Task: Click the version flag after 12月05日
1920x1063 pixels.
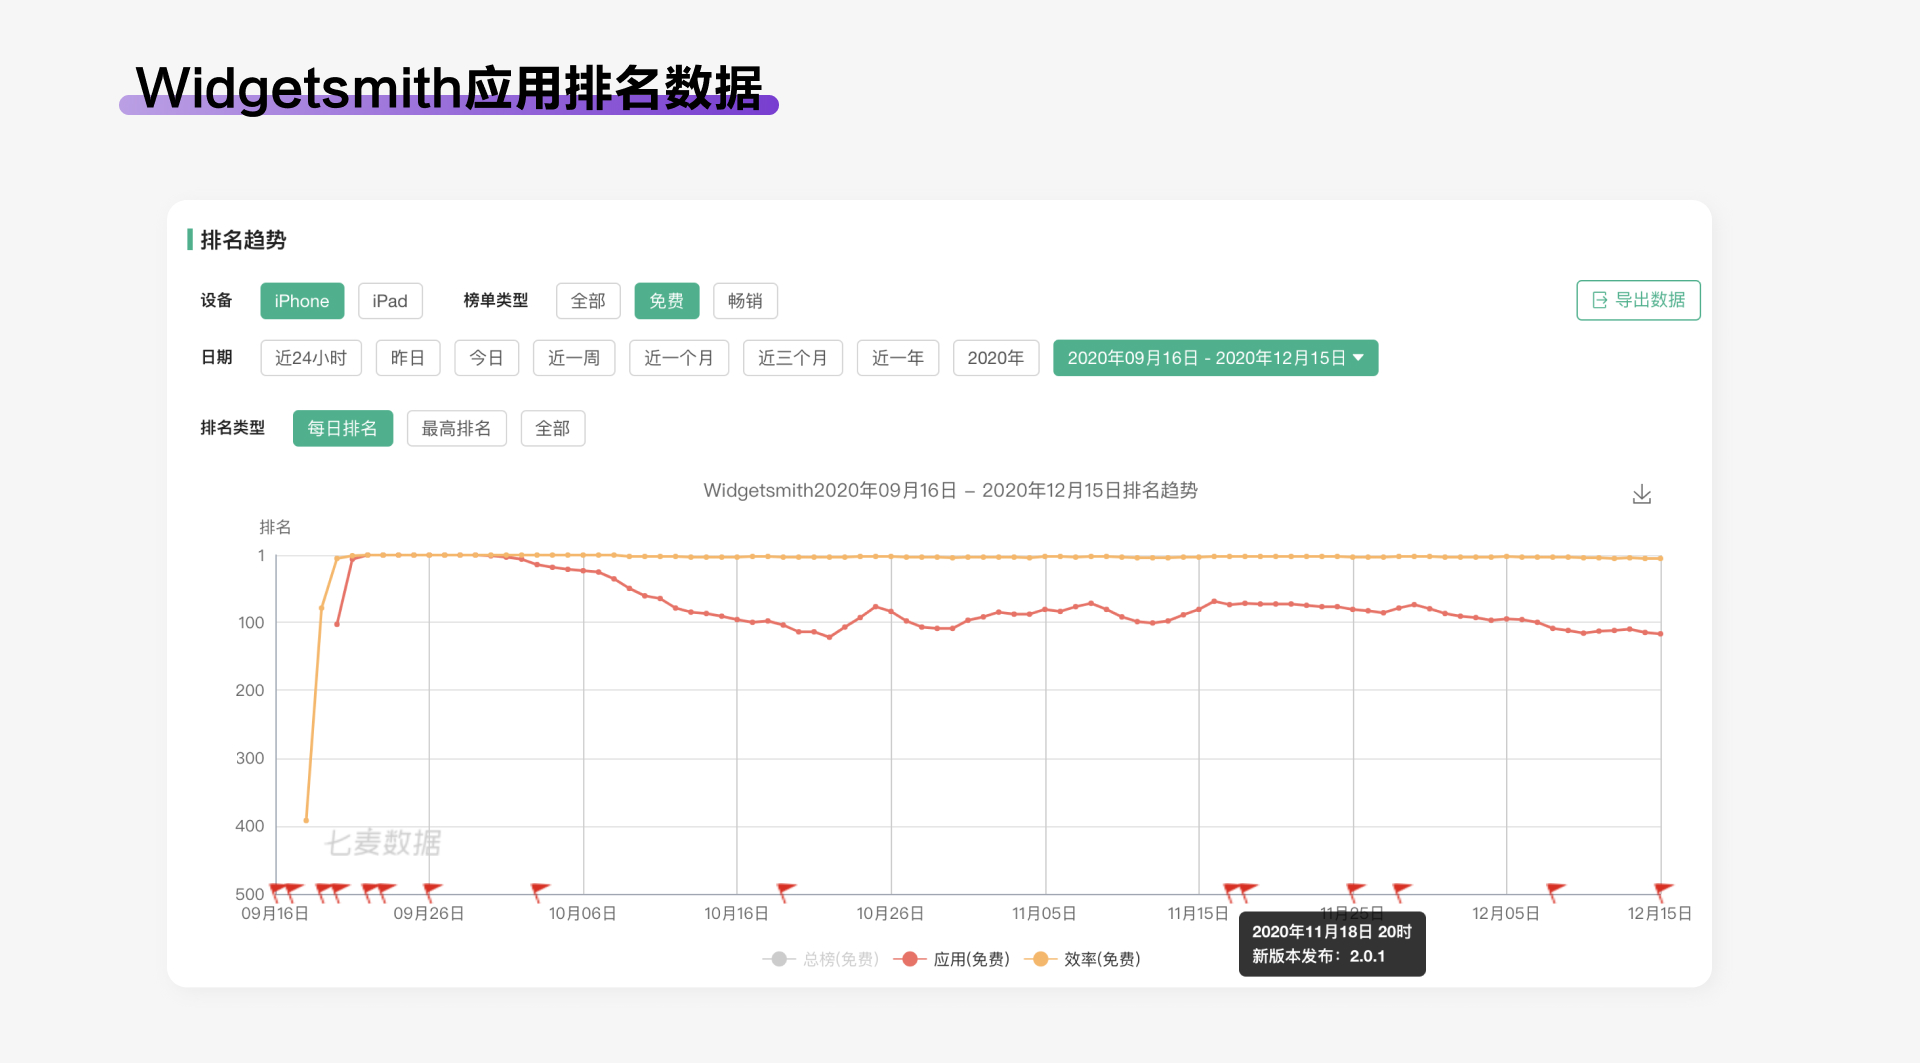Action: (x=1555, y=890)
